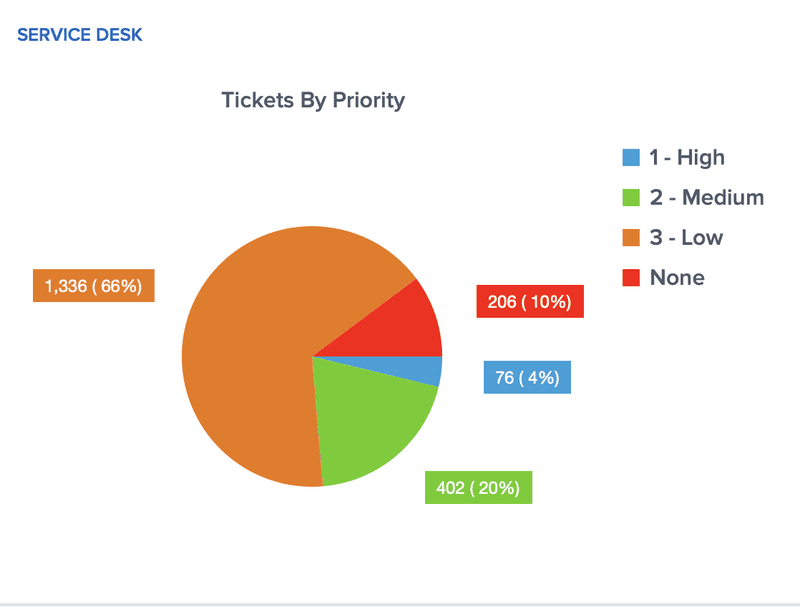This screenshot has height=607, width=800.
Task: Click the red None legend swatch
Action: pos(631,277)
